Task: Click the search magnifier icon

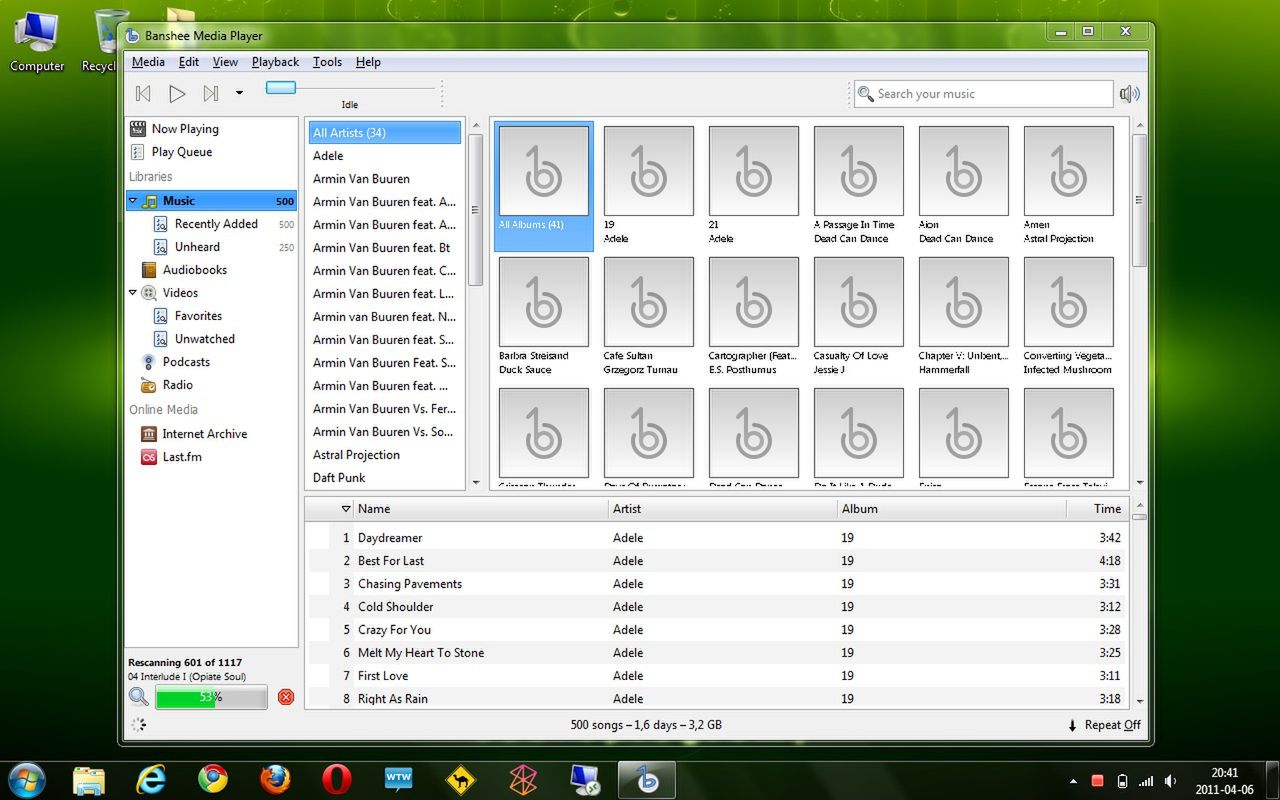Action: (866, 94)
